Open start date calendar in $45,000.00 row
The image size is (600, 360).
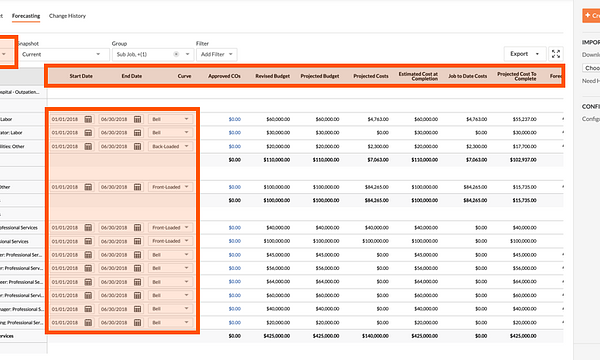(88, 255)
